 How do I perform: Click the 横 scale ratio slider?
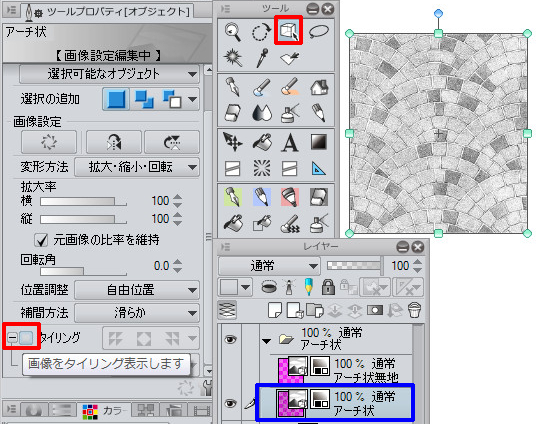(x=83, y=201)
